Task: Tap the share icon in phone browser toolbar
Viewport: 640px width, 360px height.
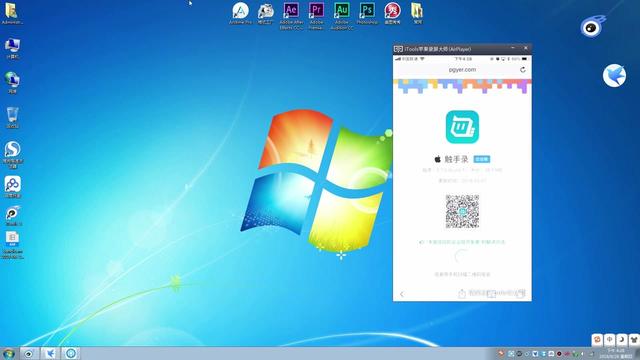Action: [x=462, y=293]
